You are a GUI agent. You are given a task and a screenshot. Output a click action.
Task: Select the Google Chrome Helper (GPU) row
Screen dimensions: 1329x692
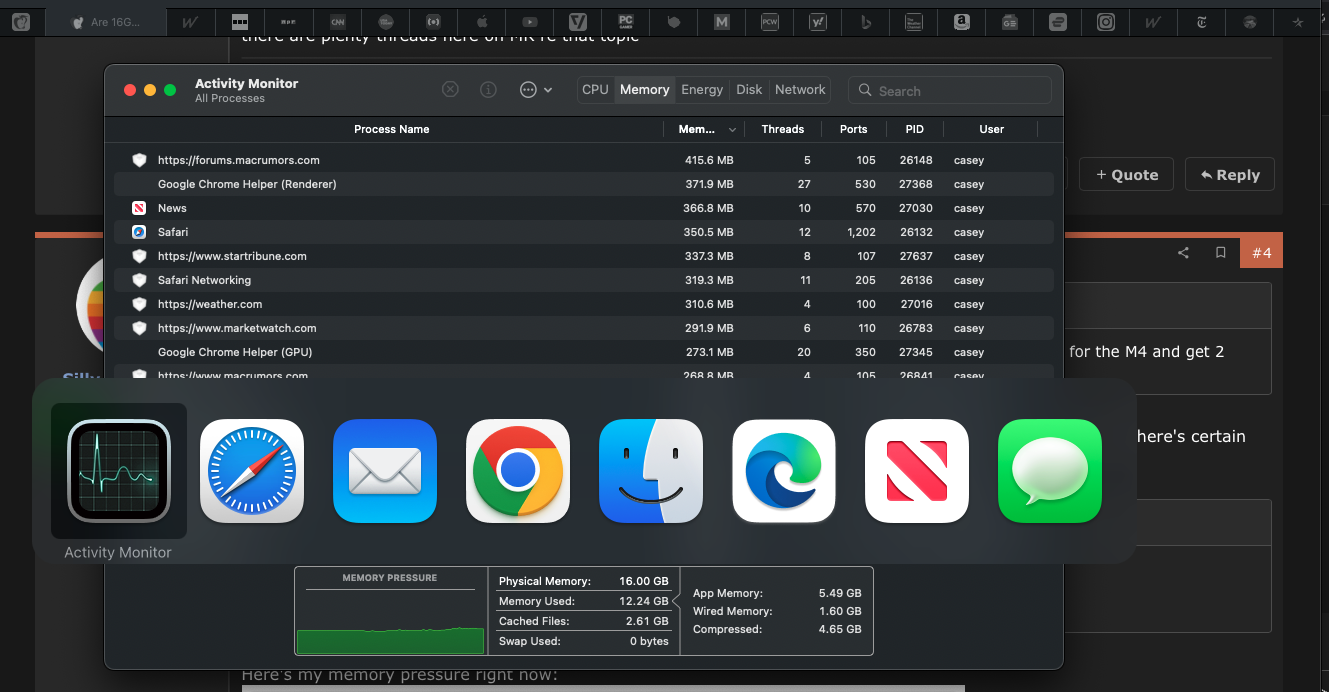coord(584,352)
